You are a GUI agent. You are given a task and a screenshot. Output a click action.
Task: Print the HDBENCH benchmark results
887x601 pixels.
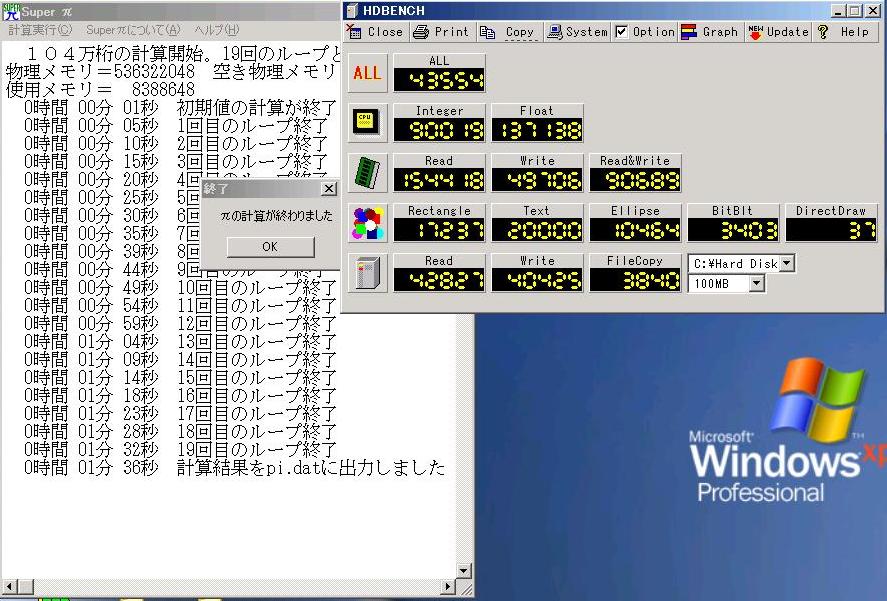pyautogui.click(x=441, y=32)
